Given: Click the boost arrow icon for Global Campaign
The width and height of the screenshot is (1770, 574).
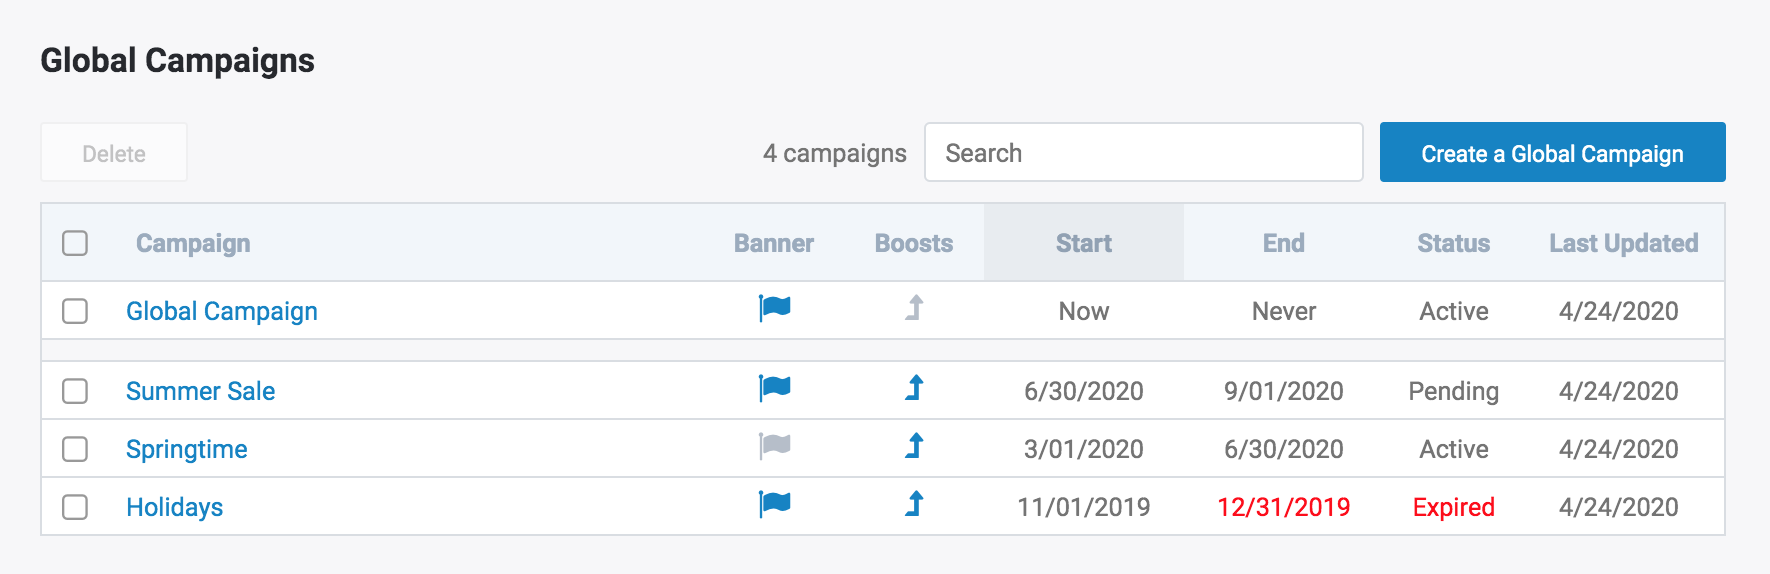Looking at the screenshot, I should point(914,308).
